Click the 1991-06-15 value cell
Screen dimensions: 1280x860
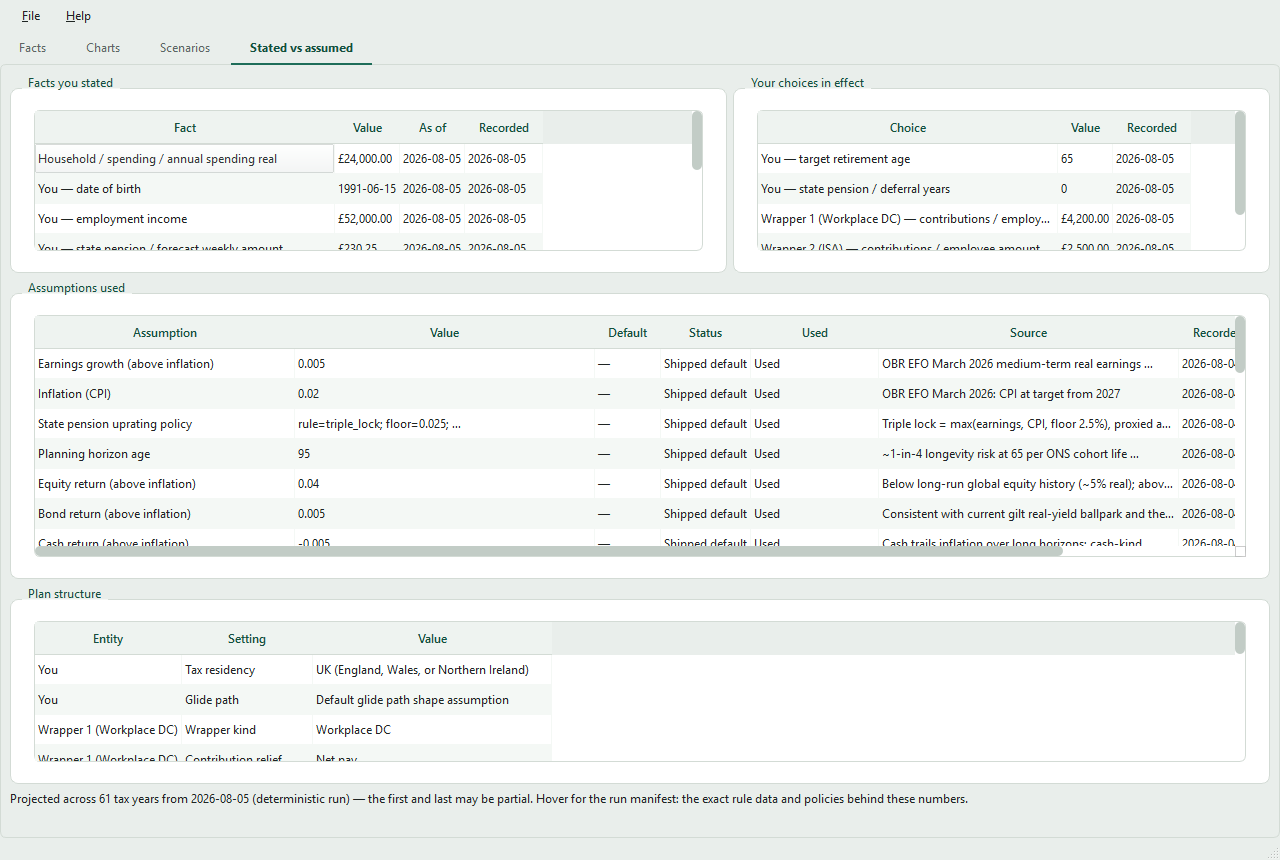(x=366, y=189)
